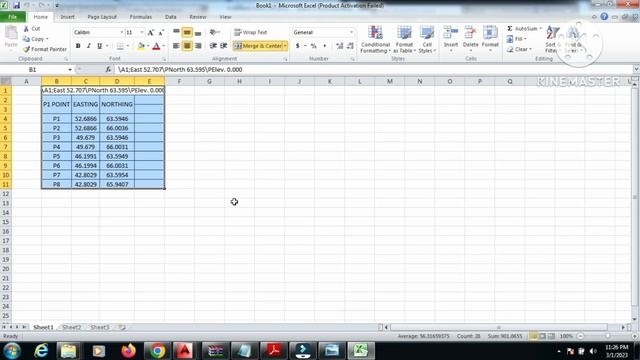Open Clear menu button

click(x=519, y=49)
